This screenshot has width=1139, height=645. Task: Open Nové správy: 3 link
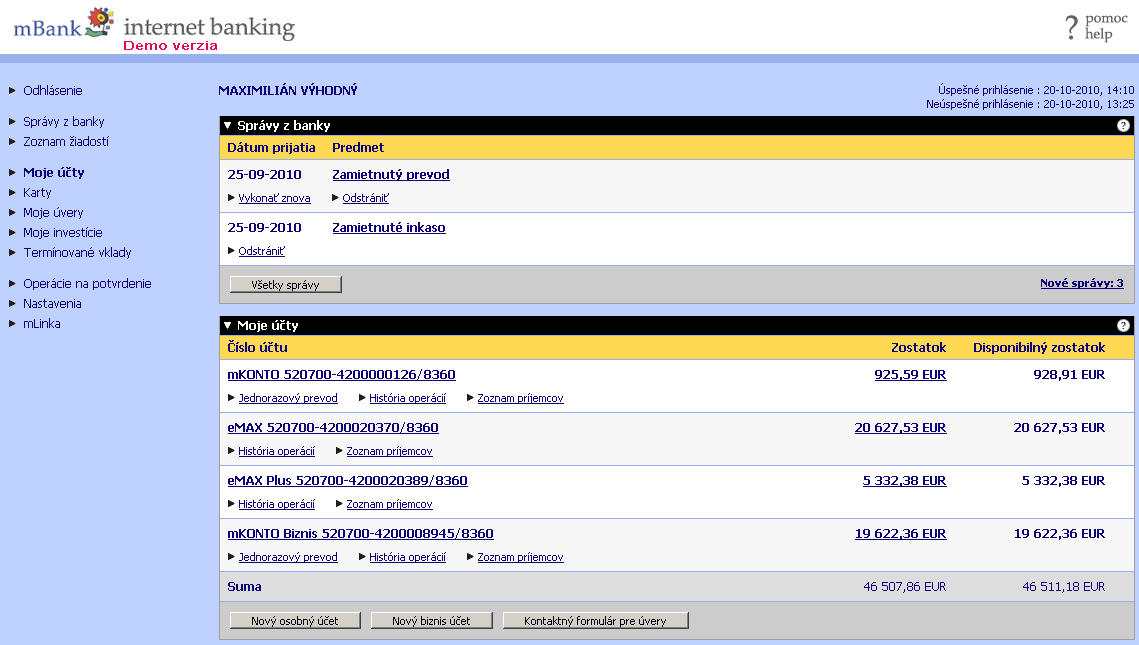pos(1082,283)
